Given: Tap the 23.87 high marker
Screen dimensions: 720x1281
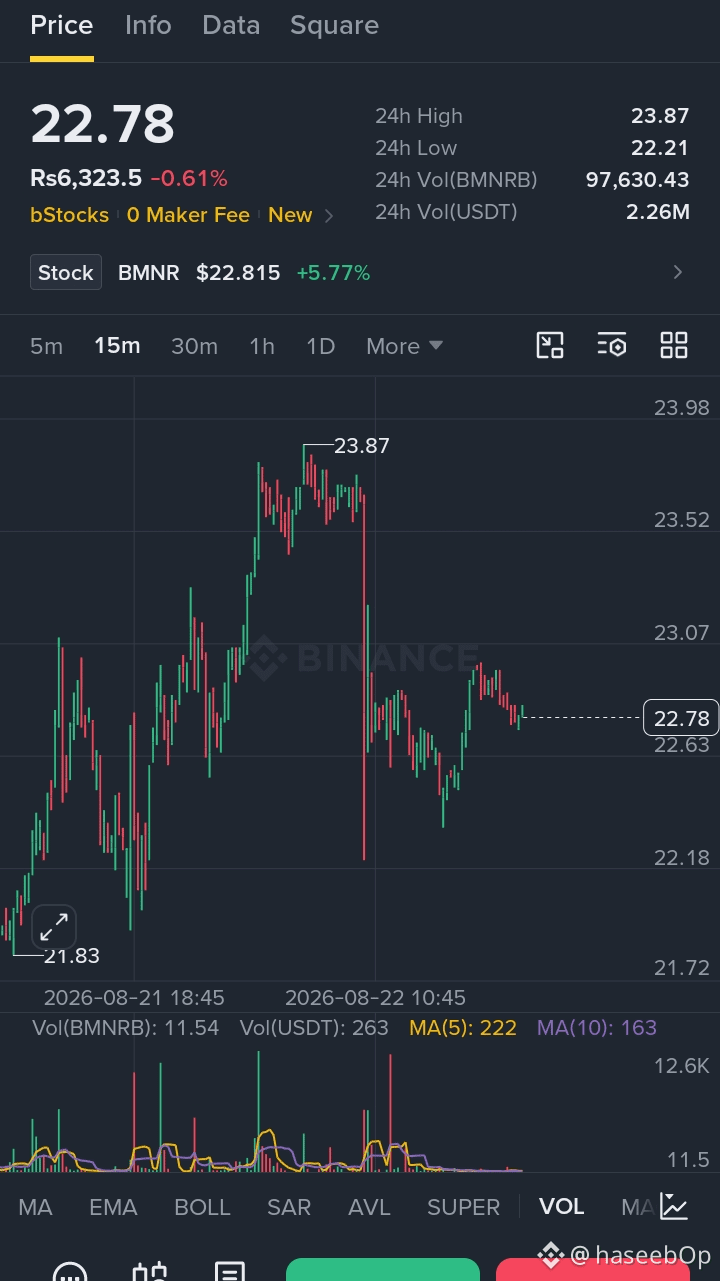Looking at the screenshot, I should 361,446.
